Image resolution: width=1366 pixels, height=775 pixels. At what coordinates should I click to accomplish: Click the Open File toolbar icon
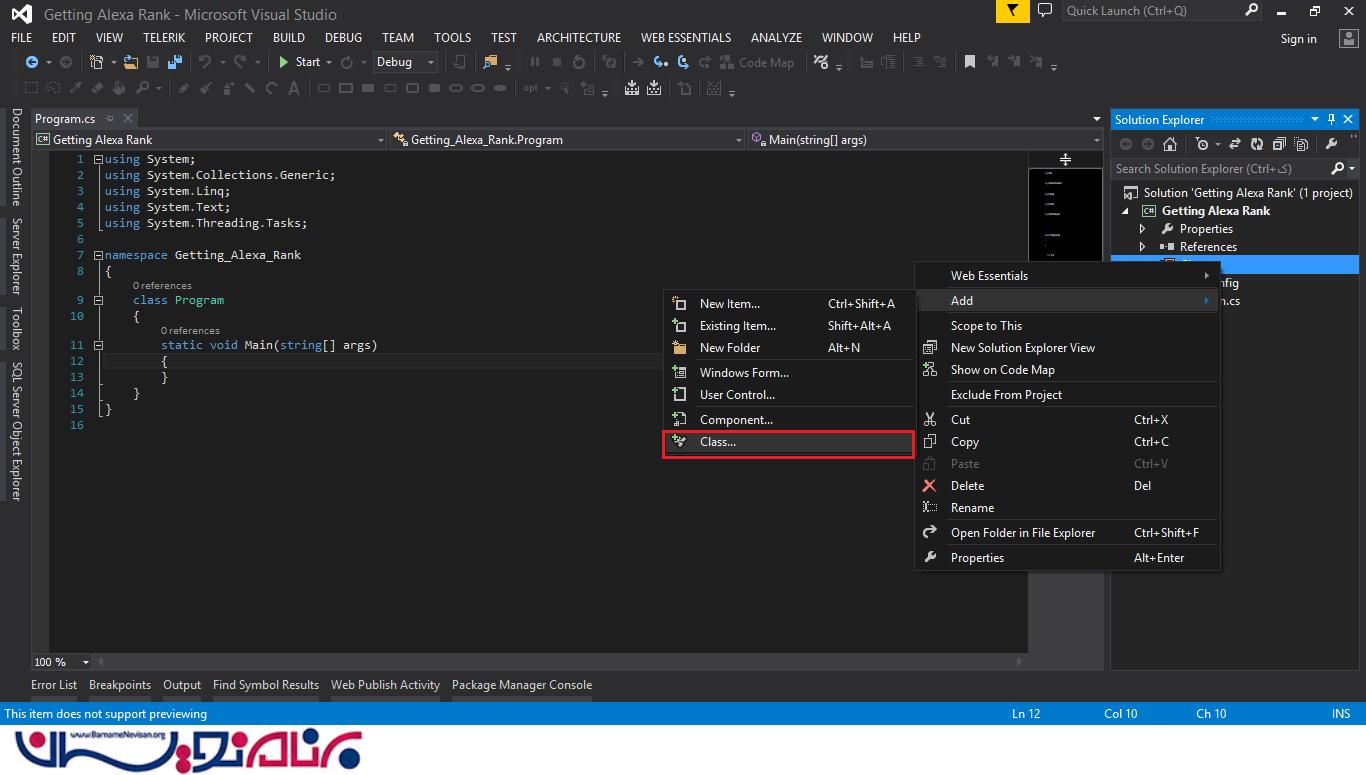pos(131,62)
